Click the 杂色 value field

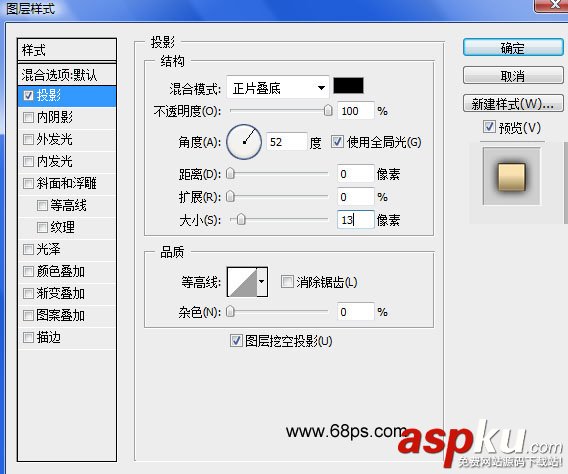355,311
